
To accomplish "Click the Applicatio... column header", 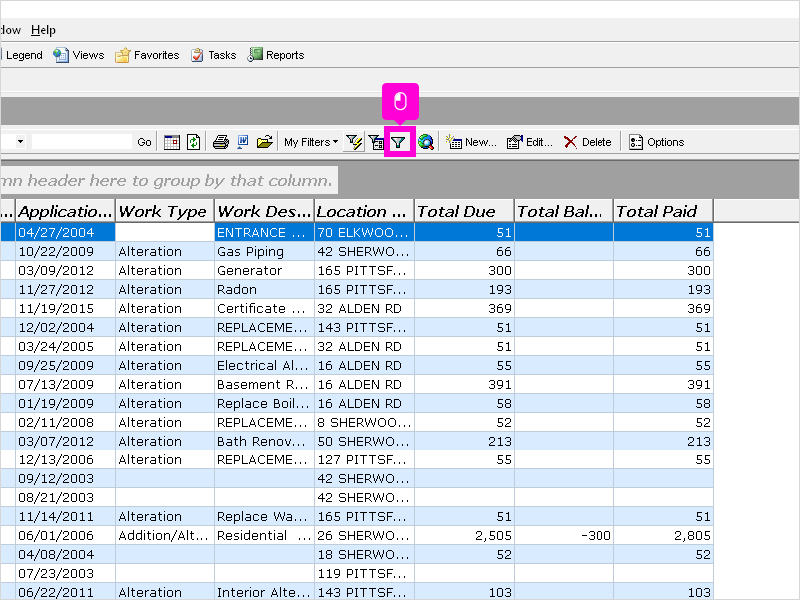I will coord(65,211).
